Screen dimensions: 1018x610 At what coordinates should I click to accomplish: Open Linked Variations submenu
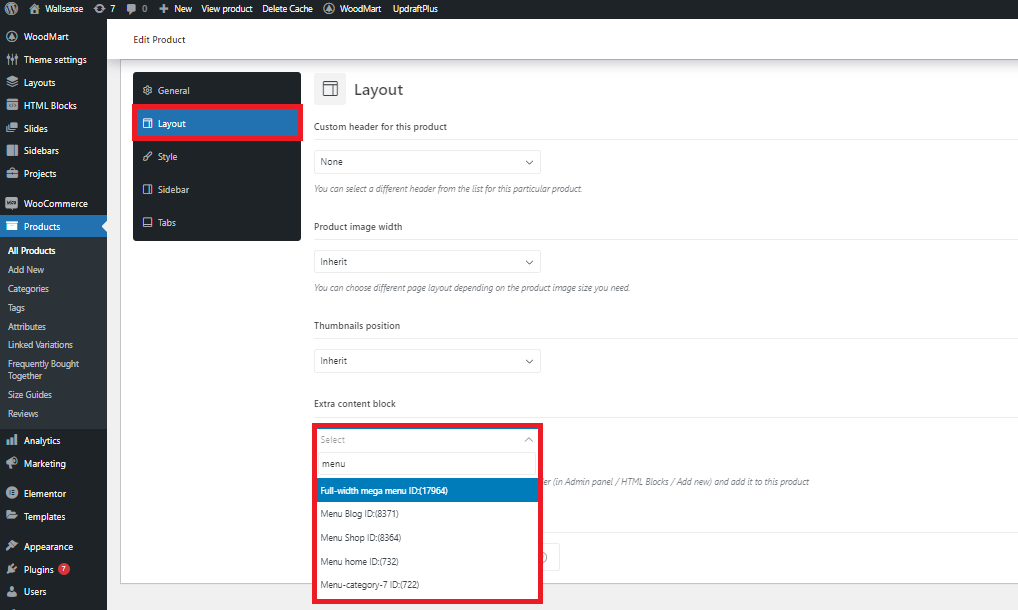pyautogui.click(x=40, y=345)
